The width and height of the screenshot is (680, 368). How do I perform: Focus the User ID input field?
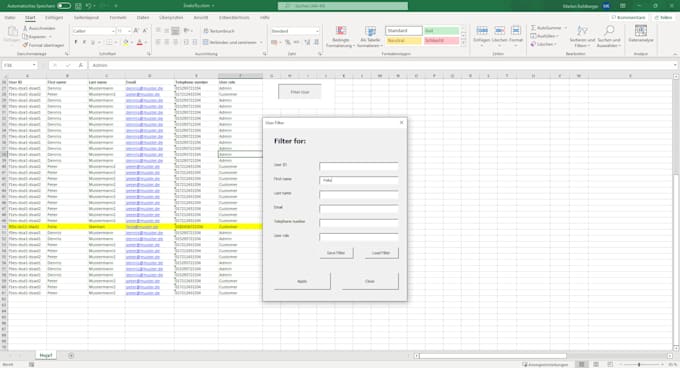[359, 166]
